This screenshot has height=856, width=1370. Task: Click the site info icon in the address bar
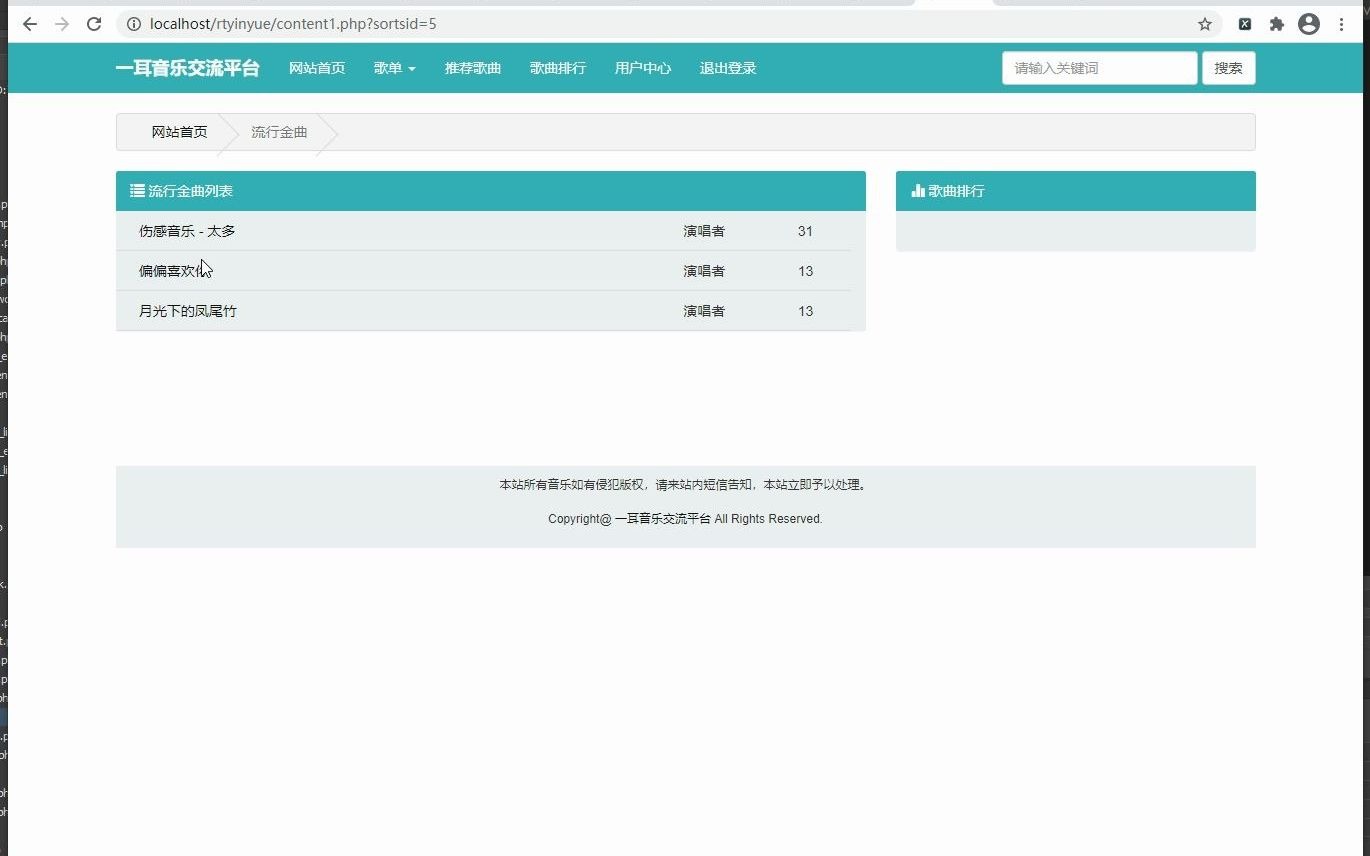[134, 24]
